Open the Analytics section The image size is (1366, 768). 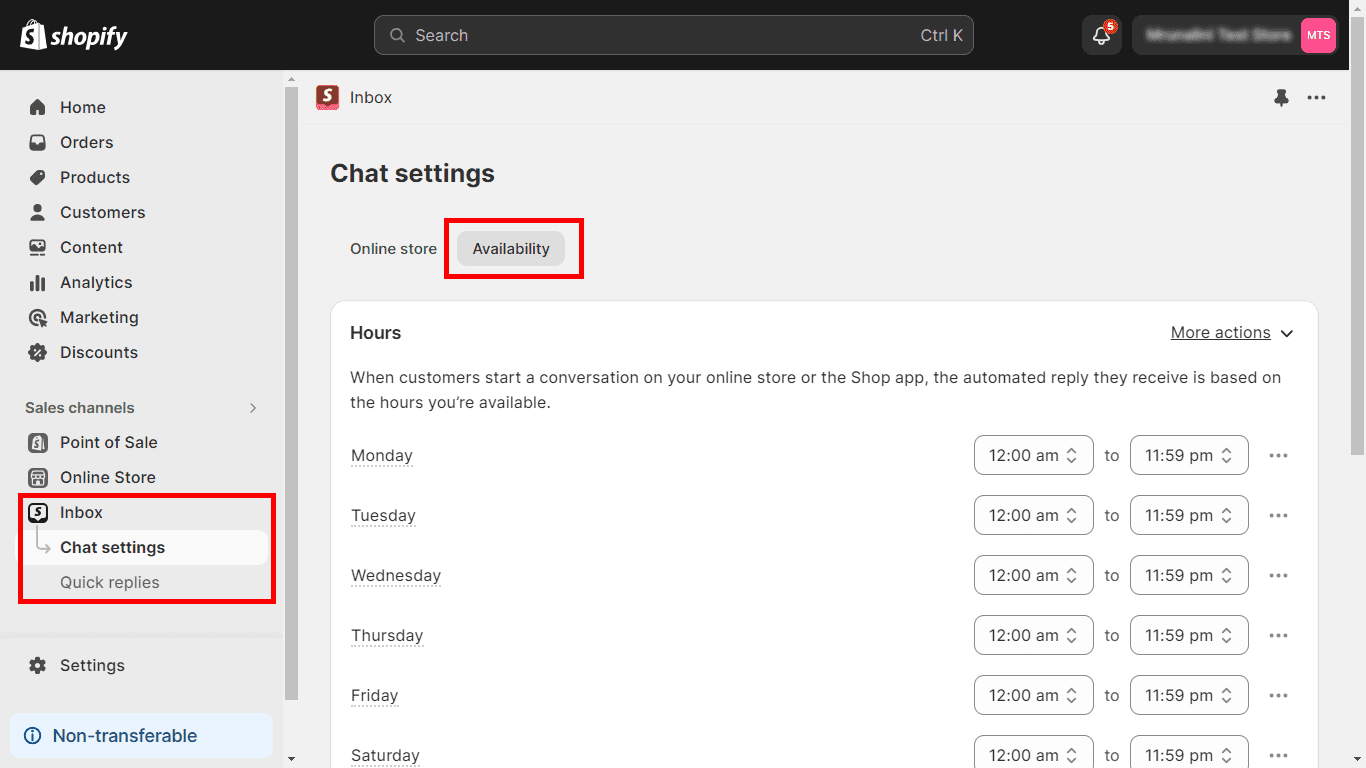coord(94,282)
